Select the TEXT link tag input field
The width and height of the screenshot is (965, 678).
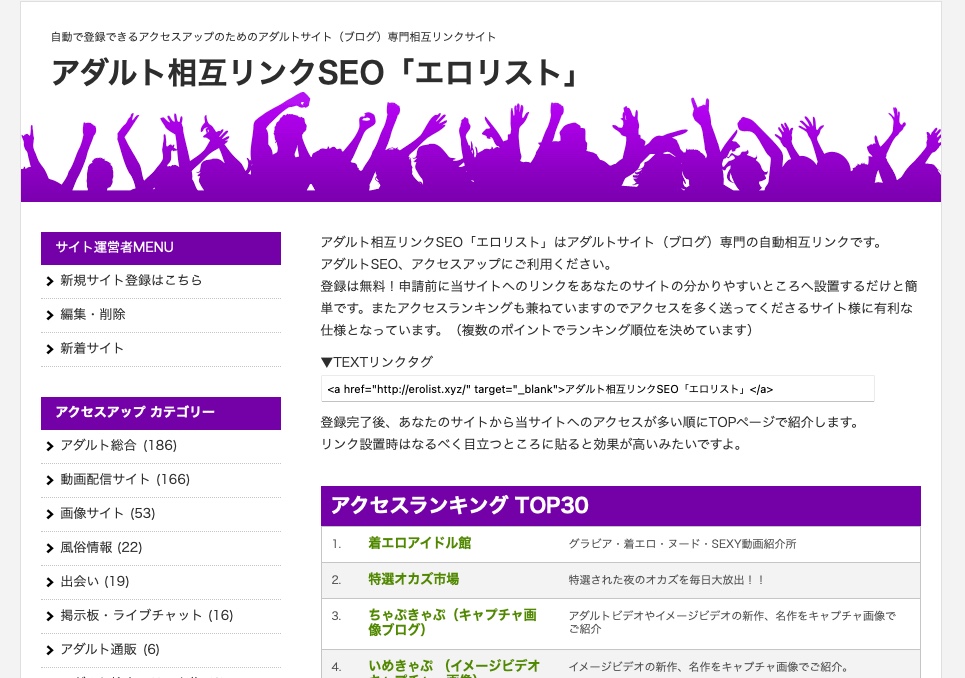(x=596, y=388)
